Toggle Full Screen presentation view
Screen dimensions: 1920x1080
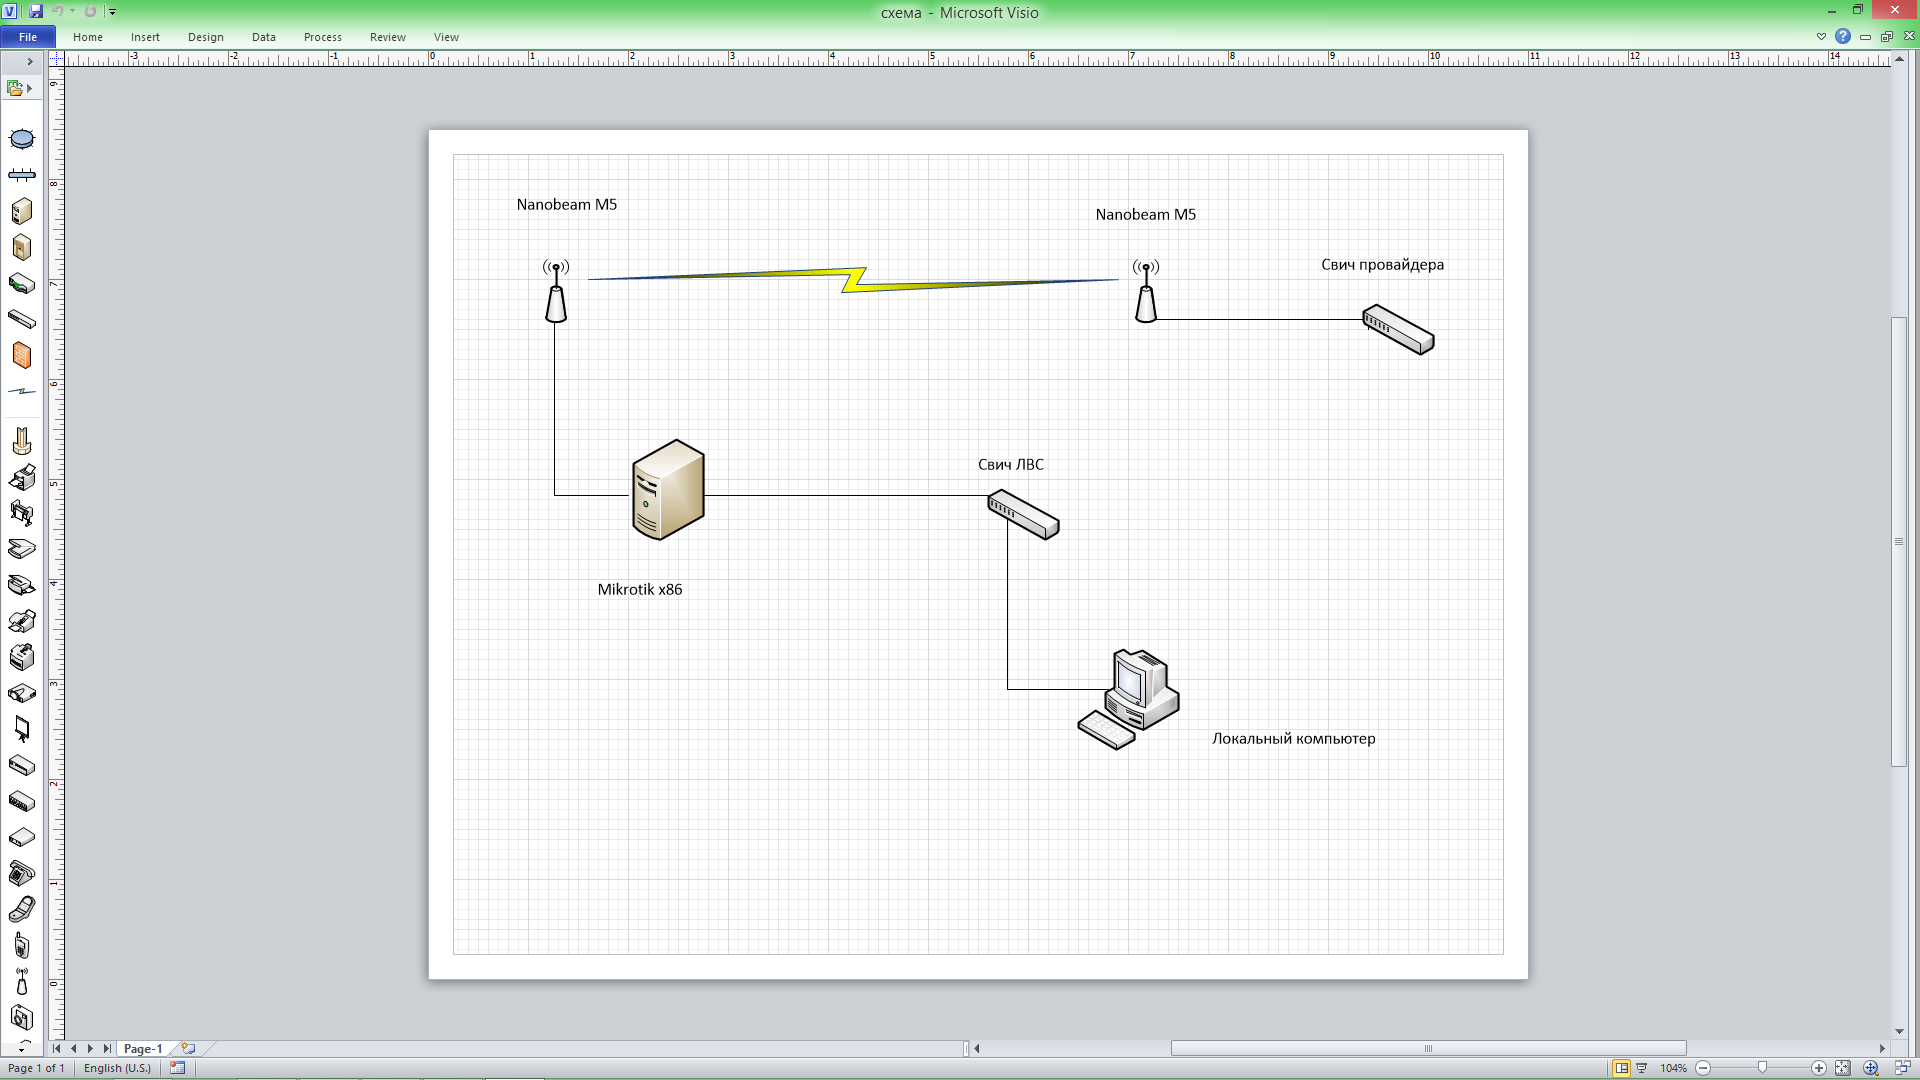[x=1641, y=1068]
